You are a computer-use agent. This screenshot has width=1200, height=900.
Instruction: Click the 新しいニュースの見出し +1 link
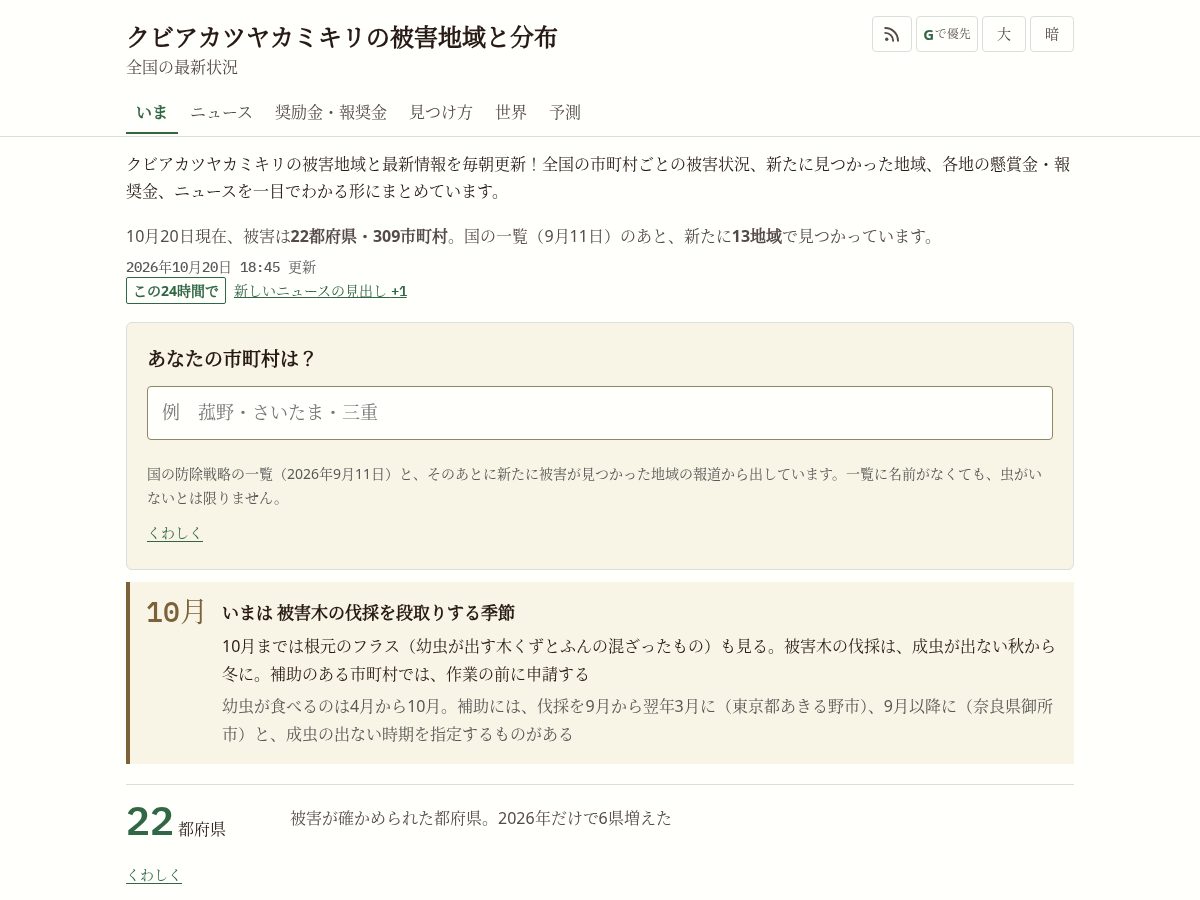(x=320, y=291)
